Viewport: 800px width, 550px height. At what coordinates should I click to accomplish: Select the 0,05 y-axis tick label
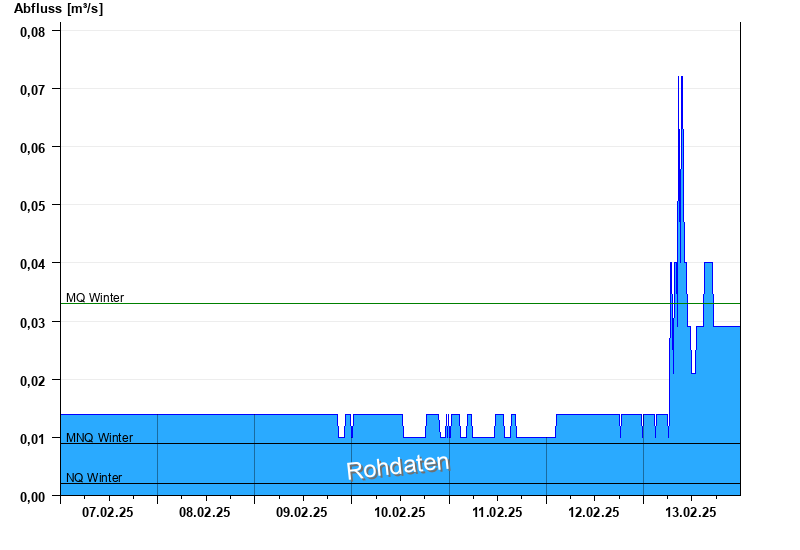33,205
